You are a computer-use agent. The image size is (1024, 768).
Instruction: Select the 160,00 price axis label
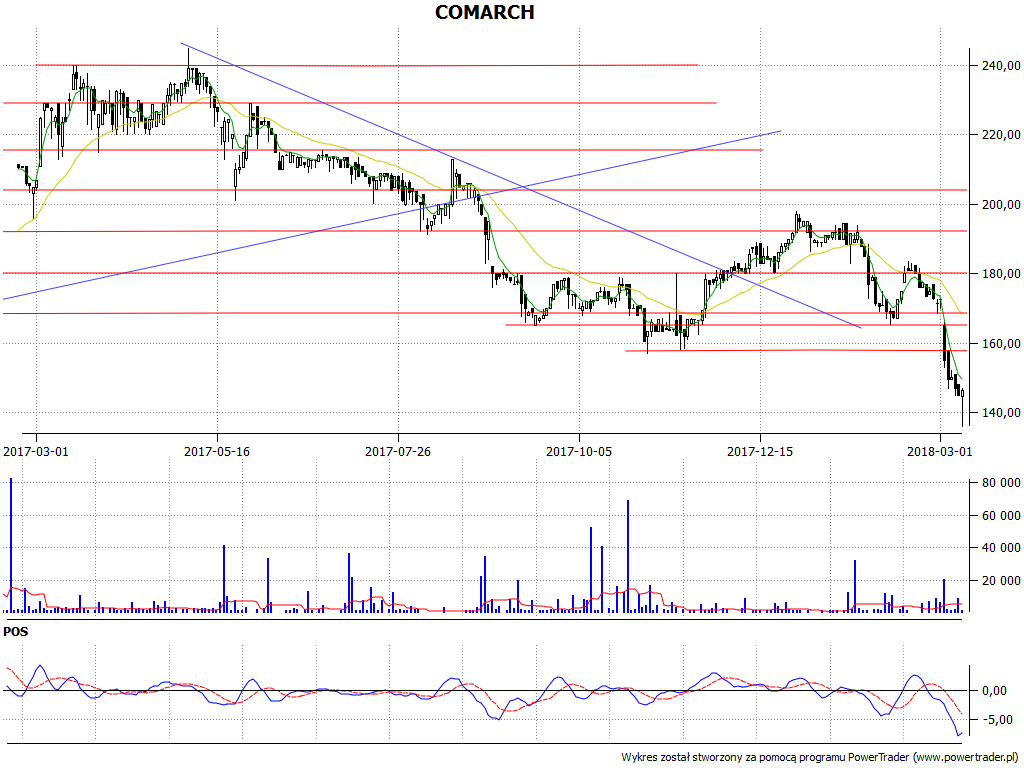coord(1001,344)
